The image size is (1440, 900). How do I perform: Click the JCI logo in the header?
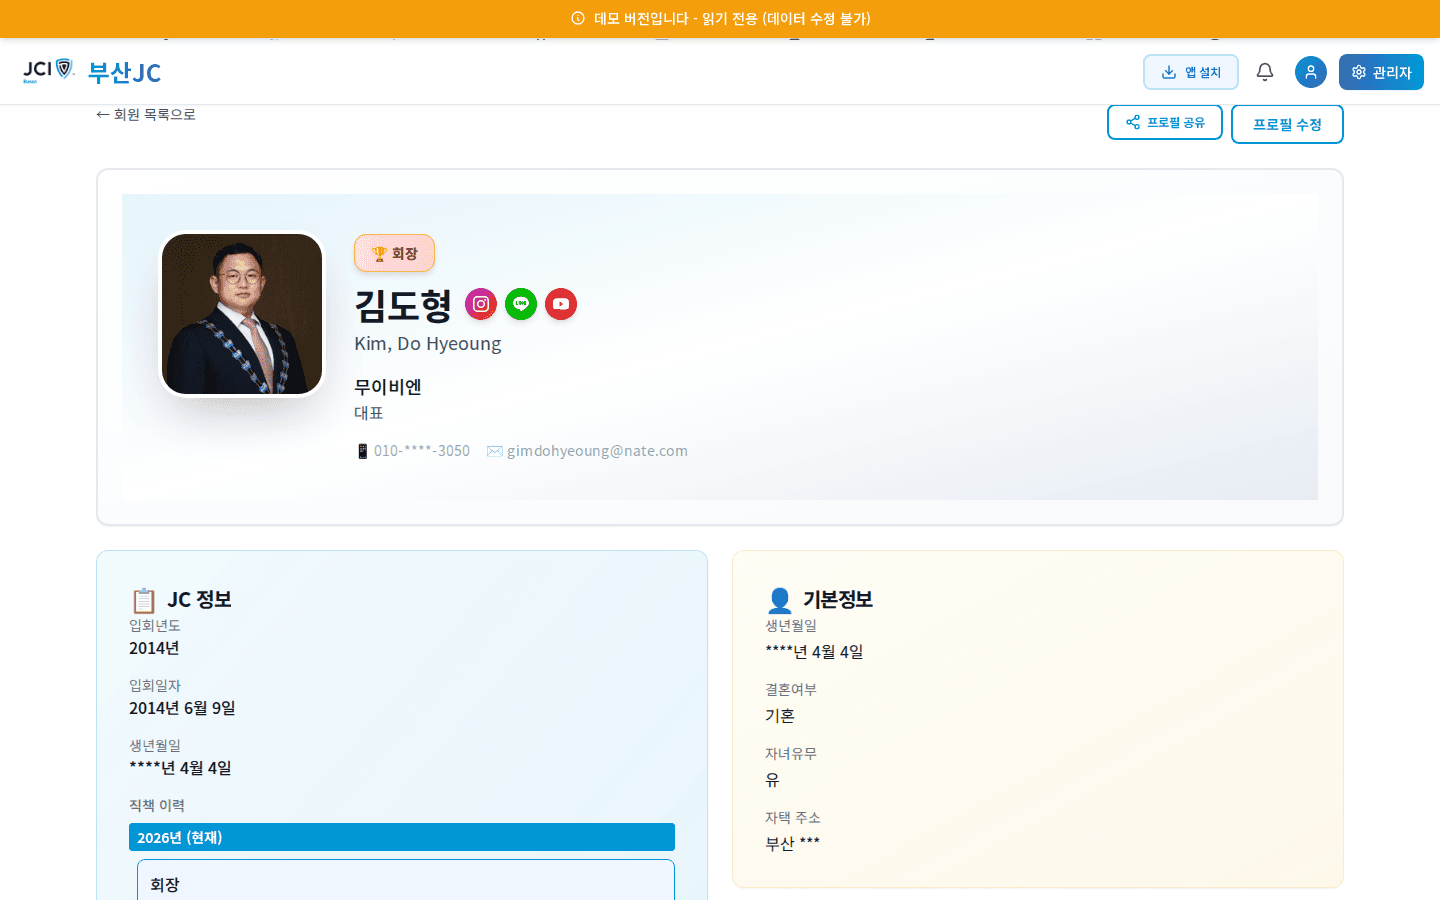pyautogui.click(x=47, y=70)
